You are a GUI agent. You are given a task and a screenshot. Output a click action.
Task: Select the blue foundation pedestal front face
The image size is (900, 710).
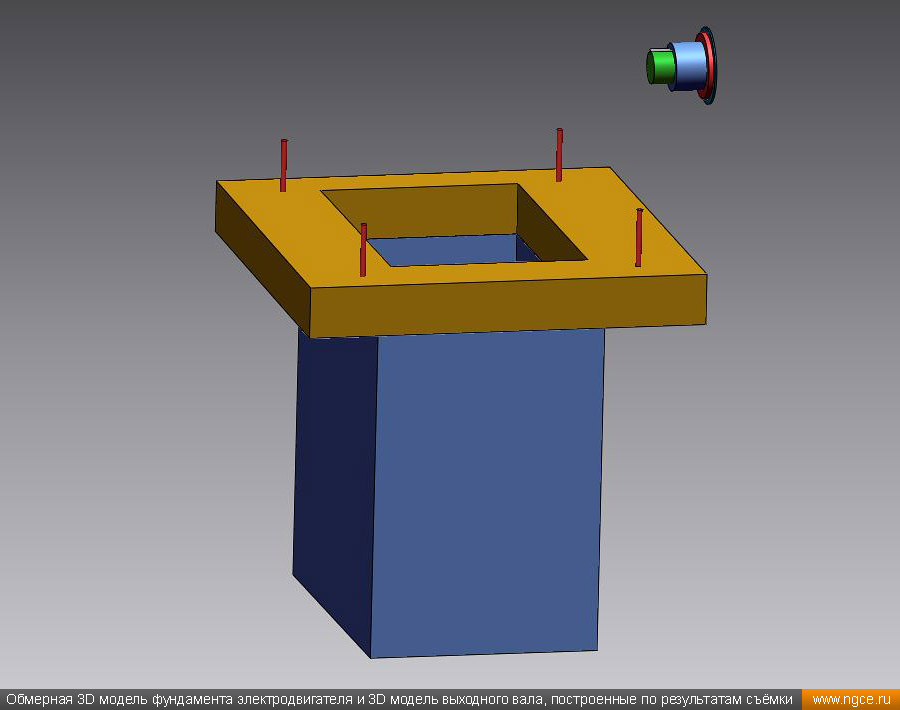(x=486, y=494)
